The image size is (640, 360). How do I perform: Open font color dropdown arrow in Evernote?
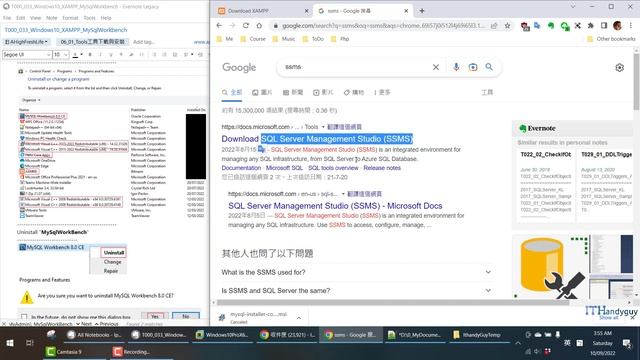tap(81, 55)
